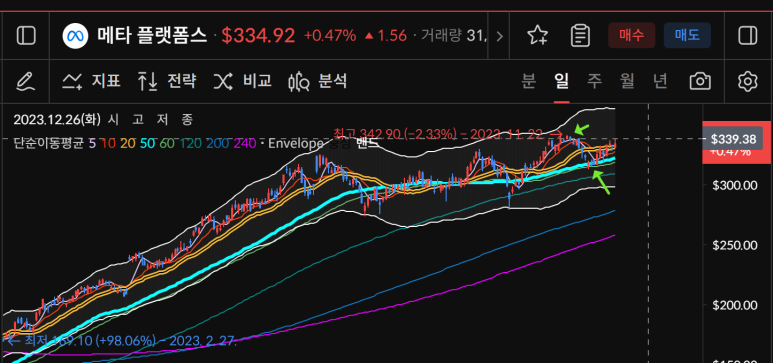Image resolution: width=773 pixels, height=363 pixels.
Task: Click the 거래량 volume label
Action: pos(441,36)
